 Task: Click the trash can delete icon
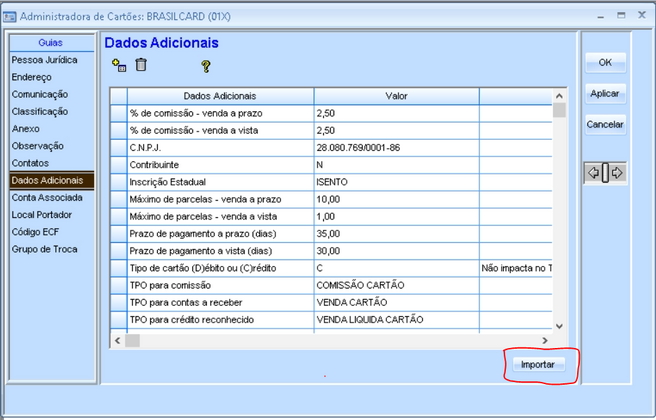coord(141,65)
